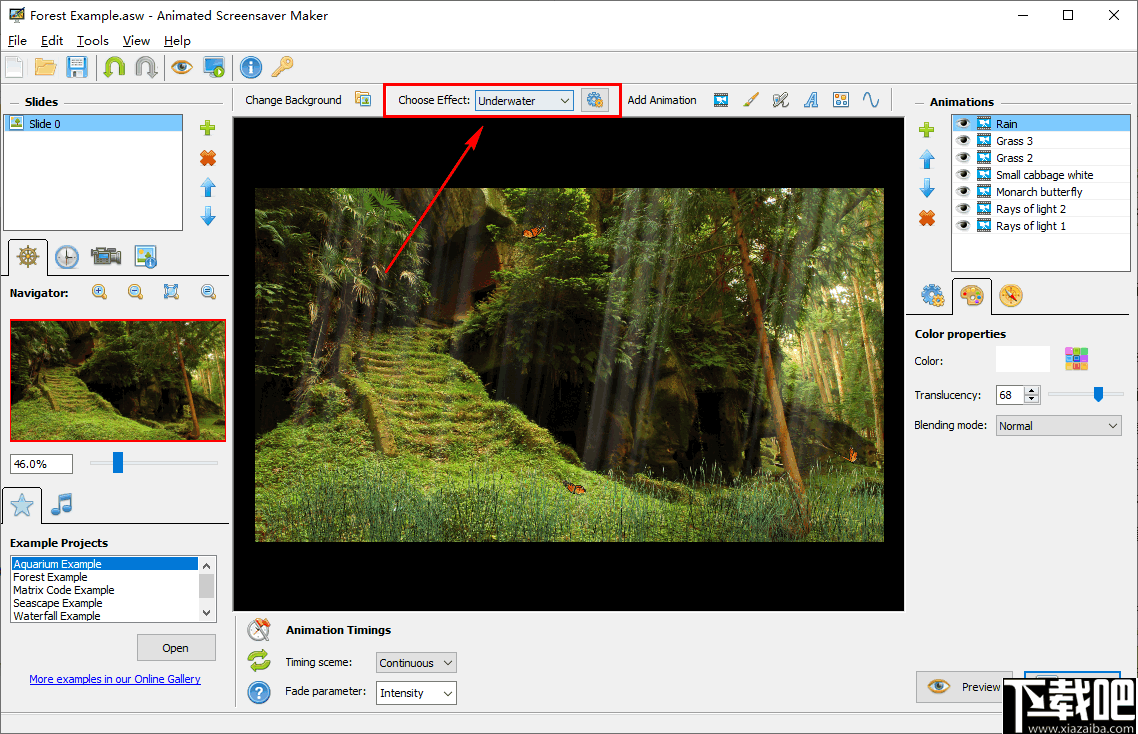This screenshot has height=734, width=1138.
Task: Switch to the camera tab under Slides
Action: click(106, 256)
